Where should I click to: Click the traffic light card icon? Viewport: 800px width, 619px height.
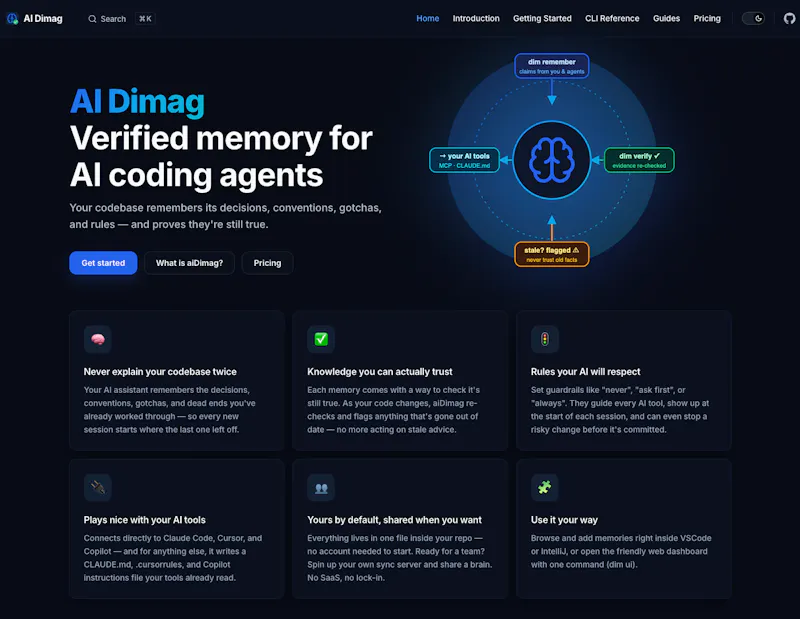[x=544, y=339]
